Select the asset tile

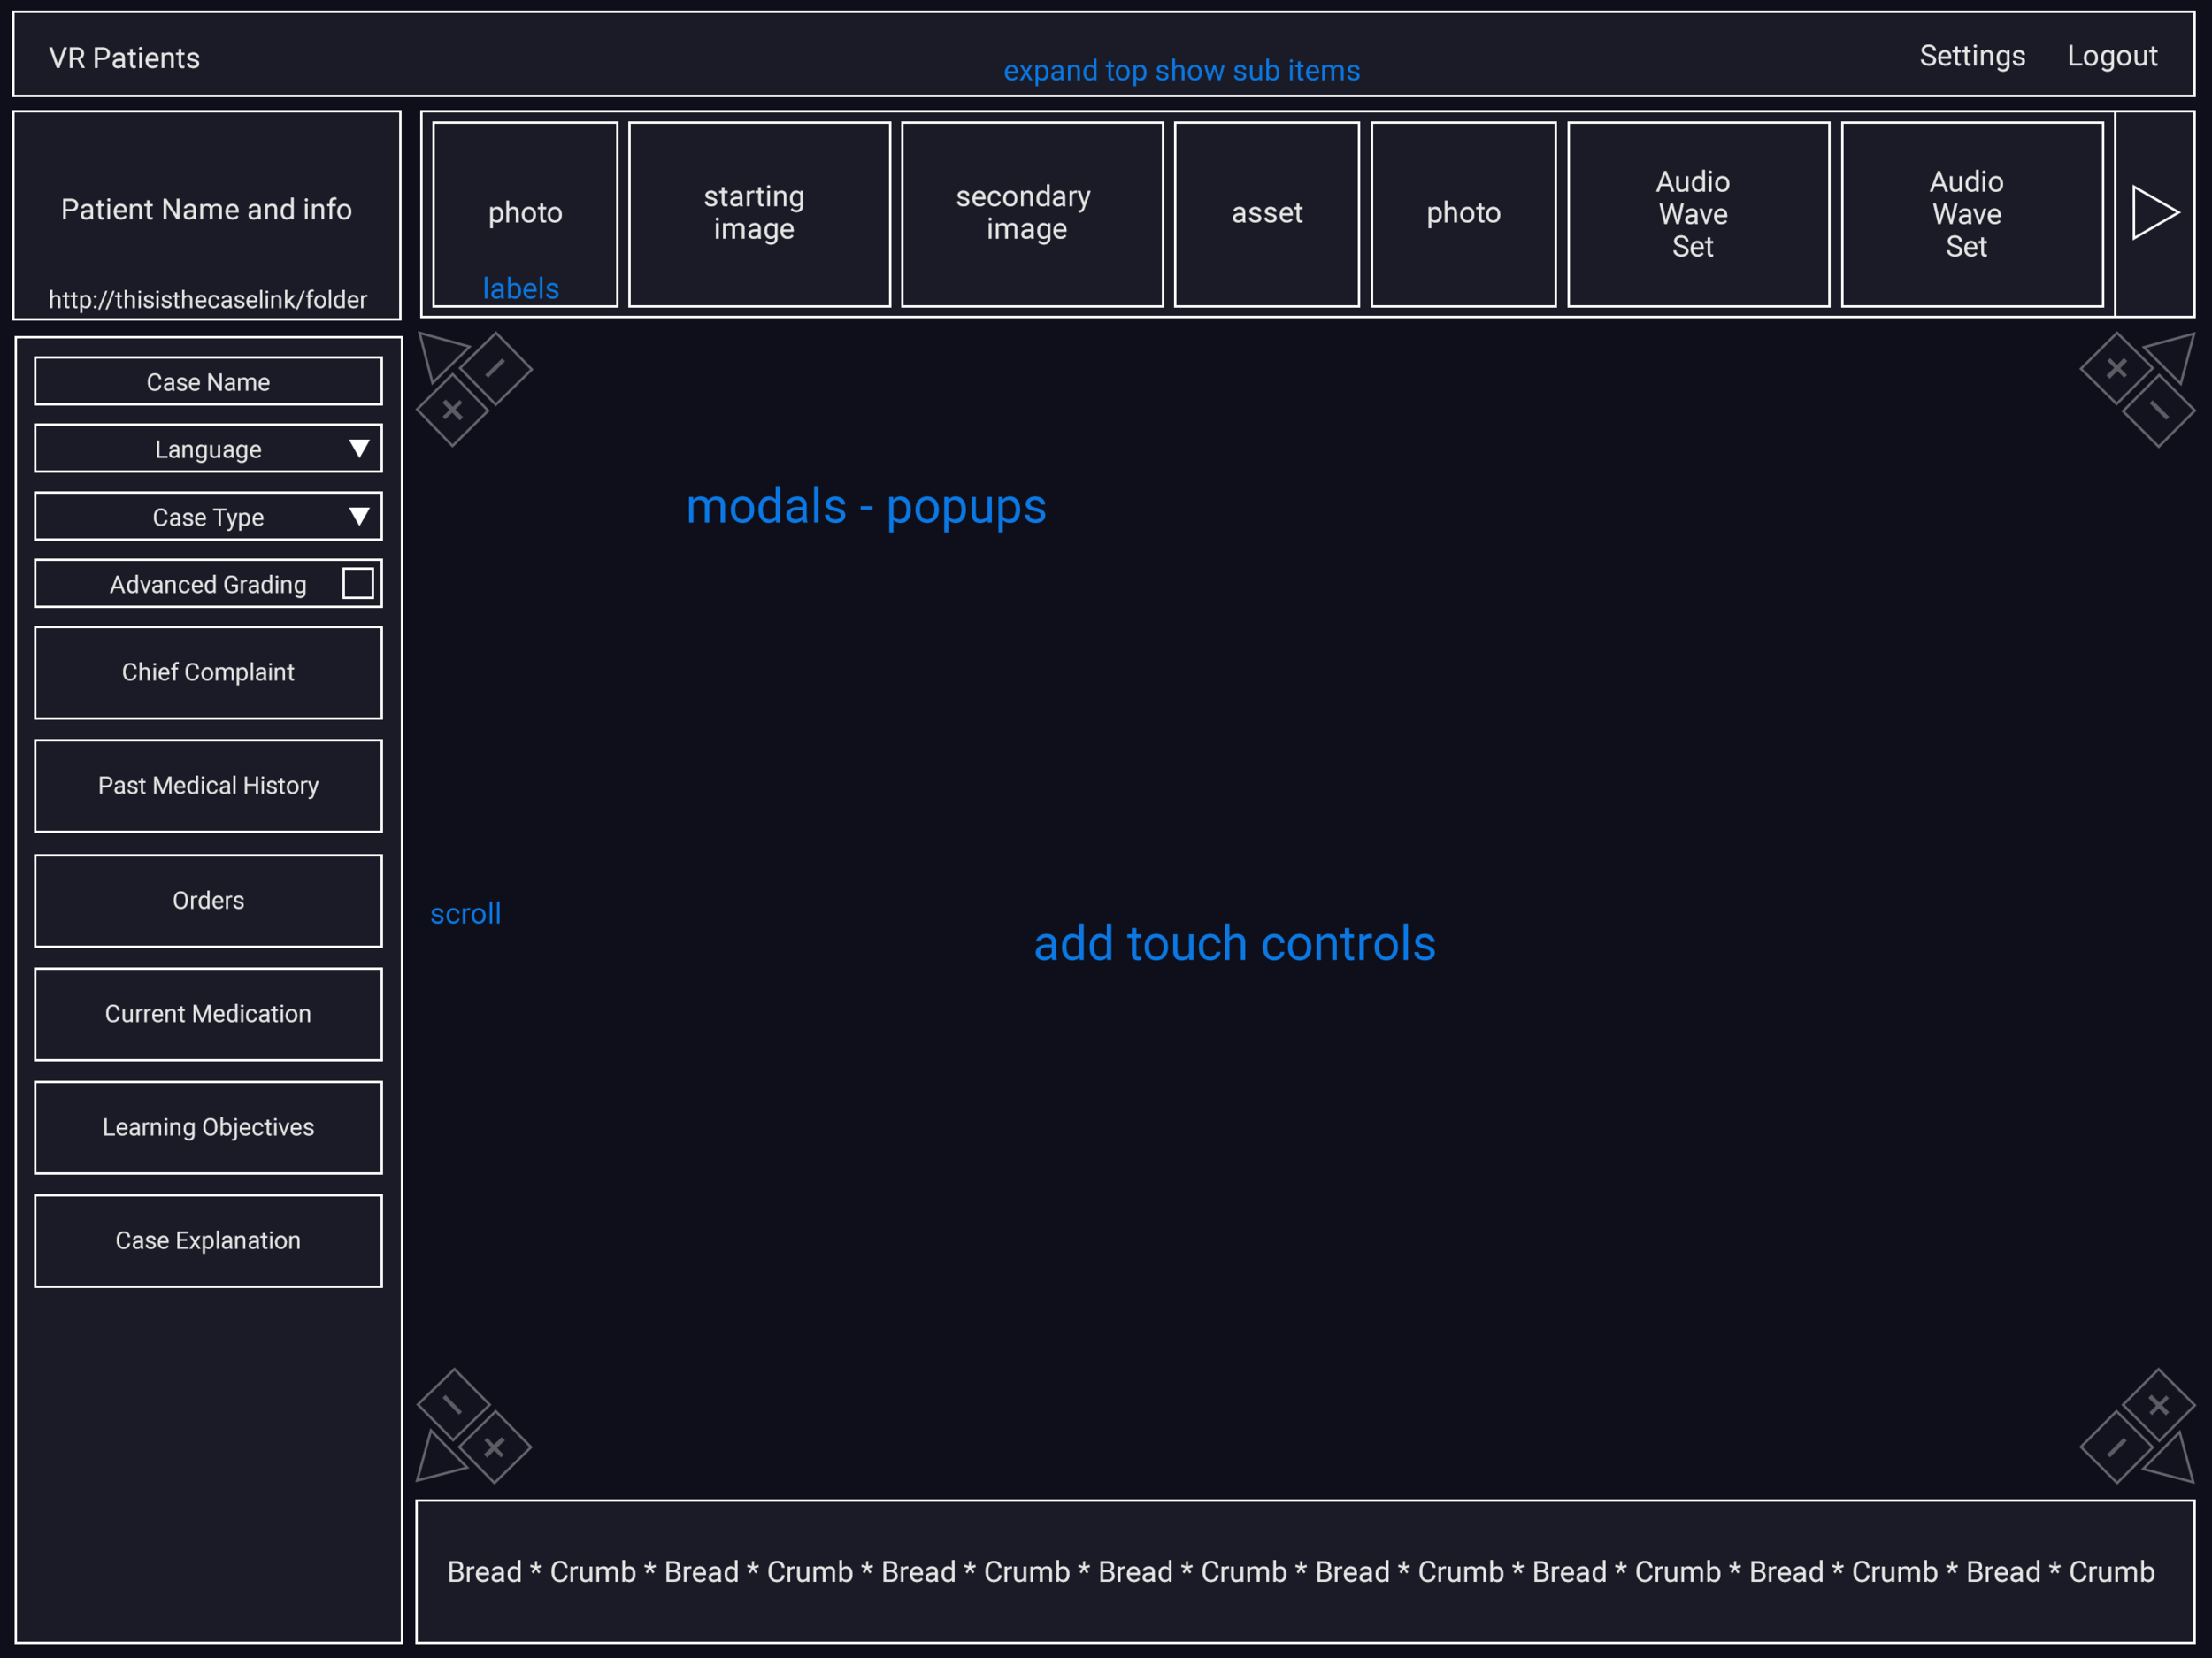click(x=1266, y=213)
